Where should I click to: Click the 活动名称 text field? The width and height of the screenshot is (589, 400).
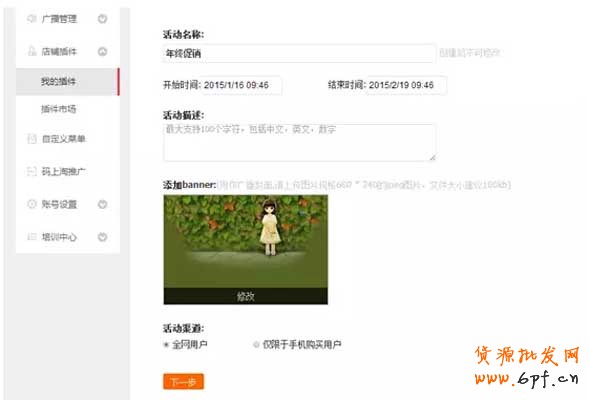(299, 53)
